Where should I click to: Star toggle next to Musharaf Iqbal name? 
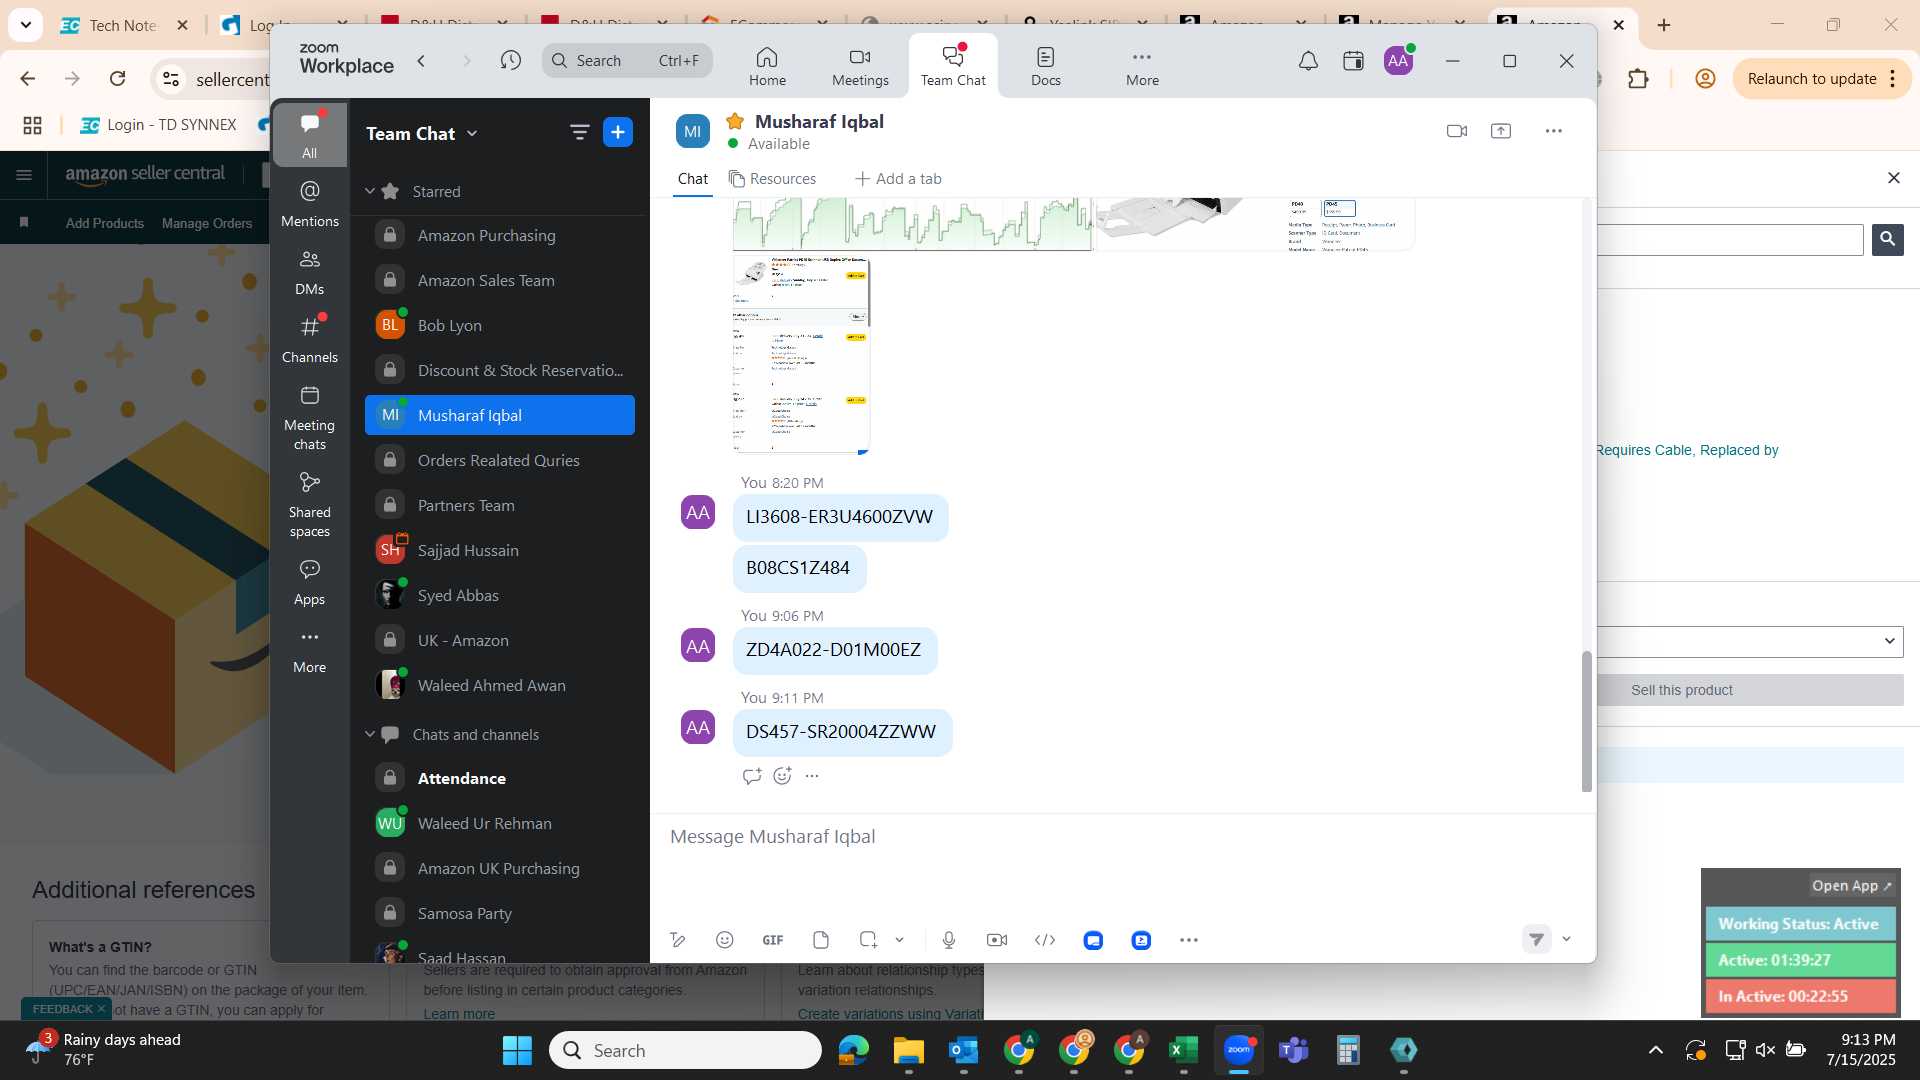click(735, 121)
